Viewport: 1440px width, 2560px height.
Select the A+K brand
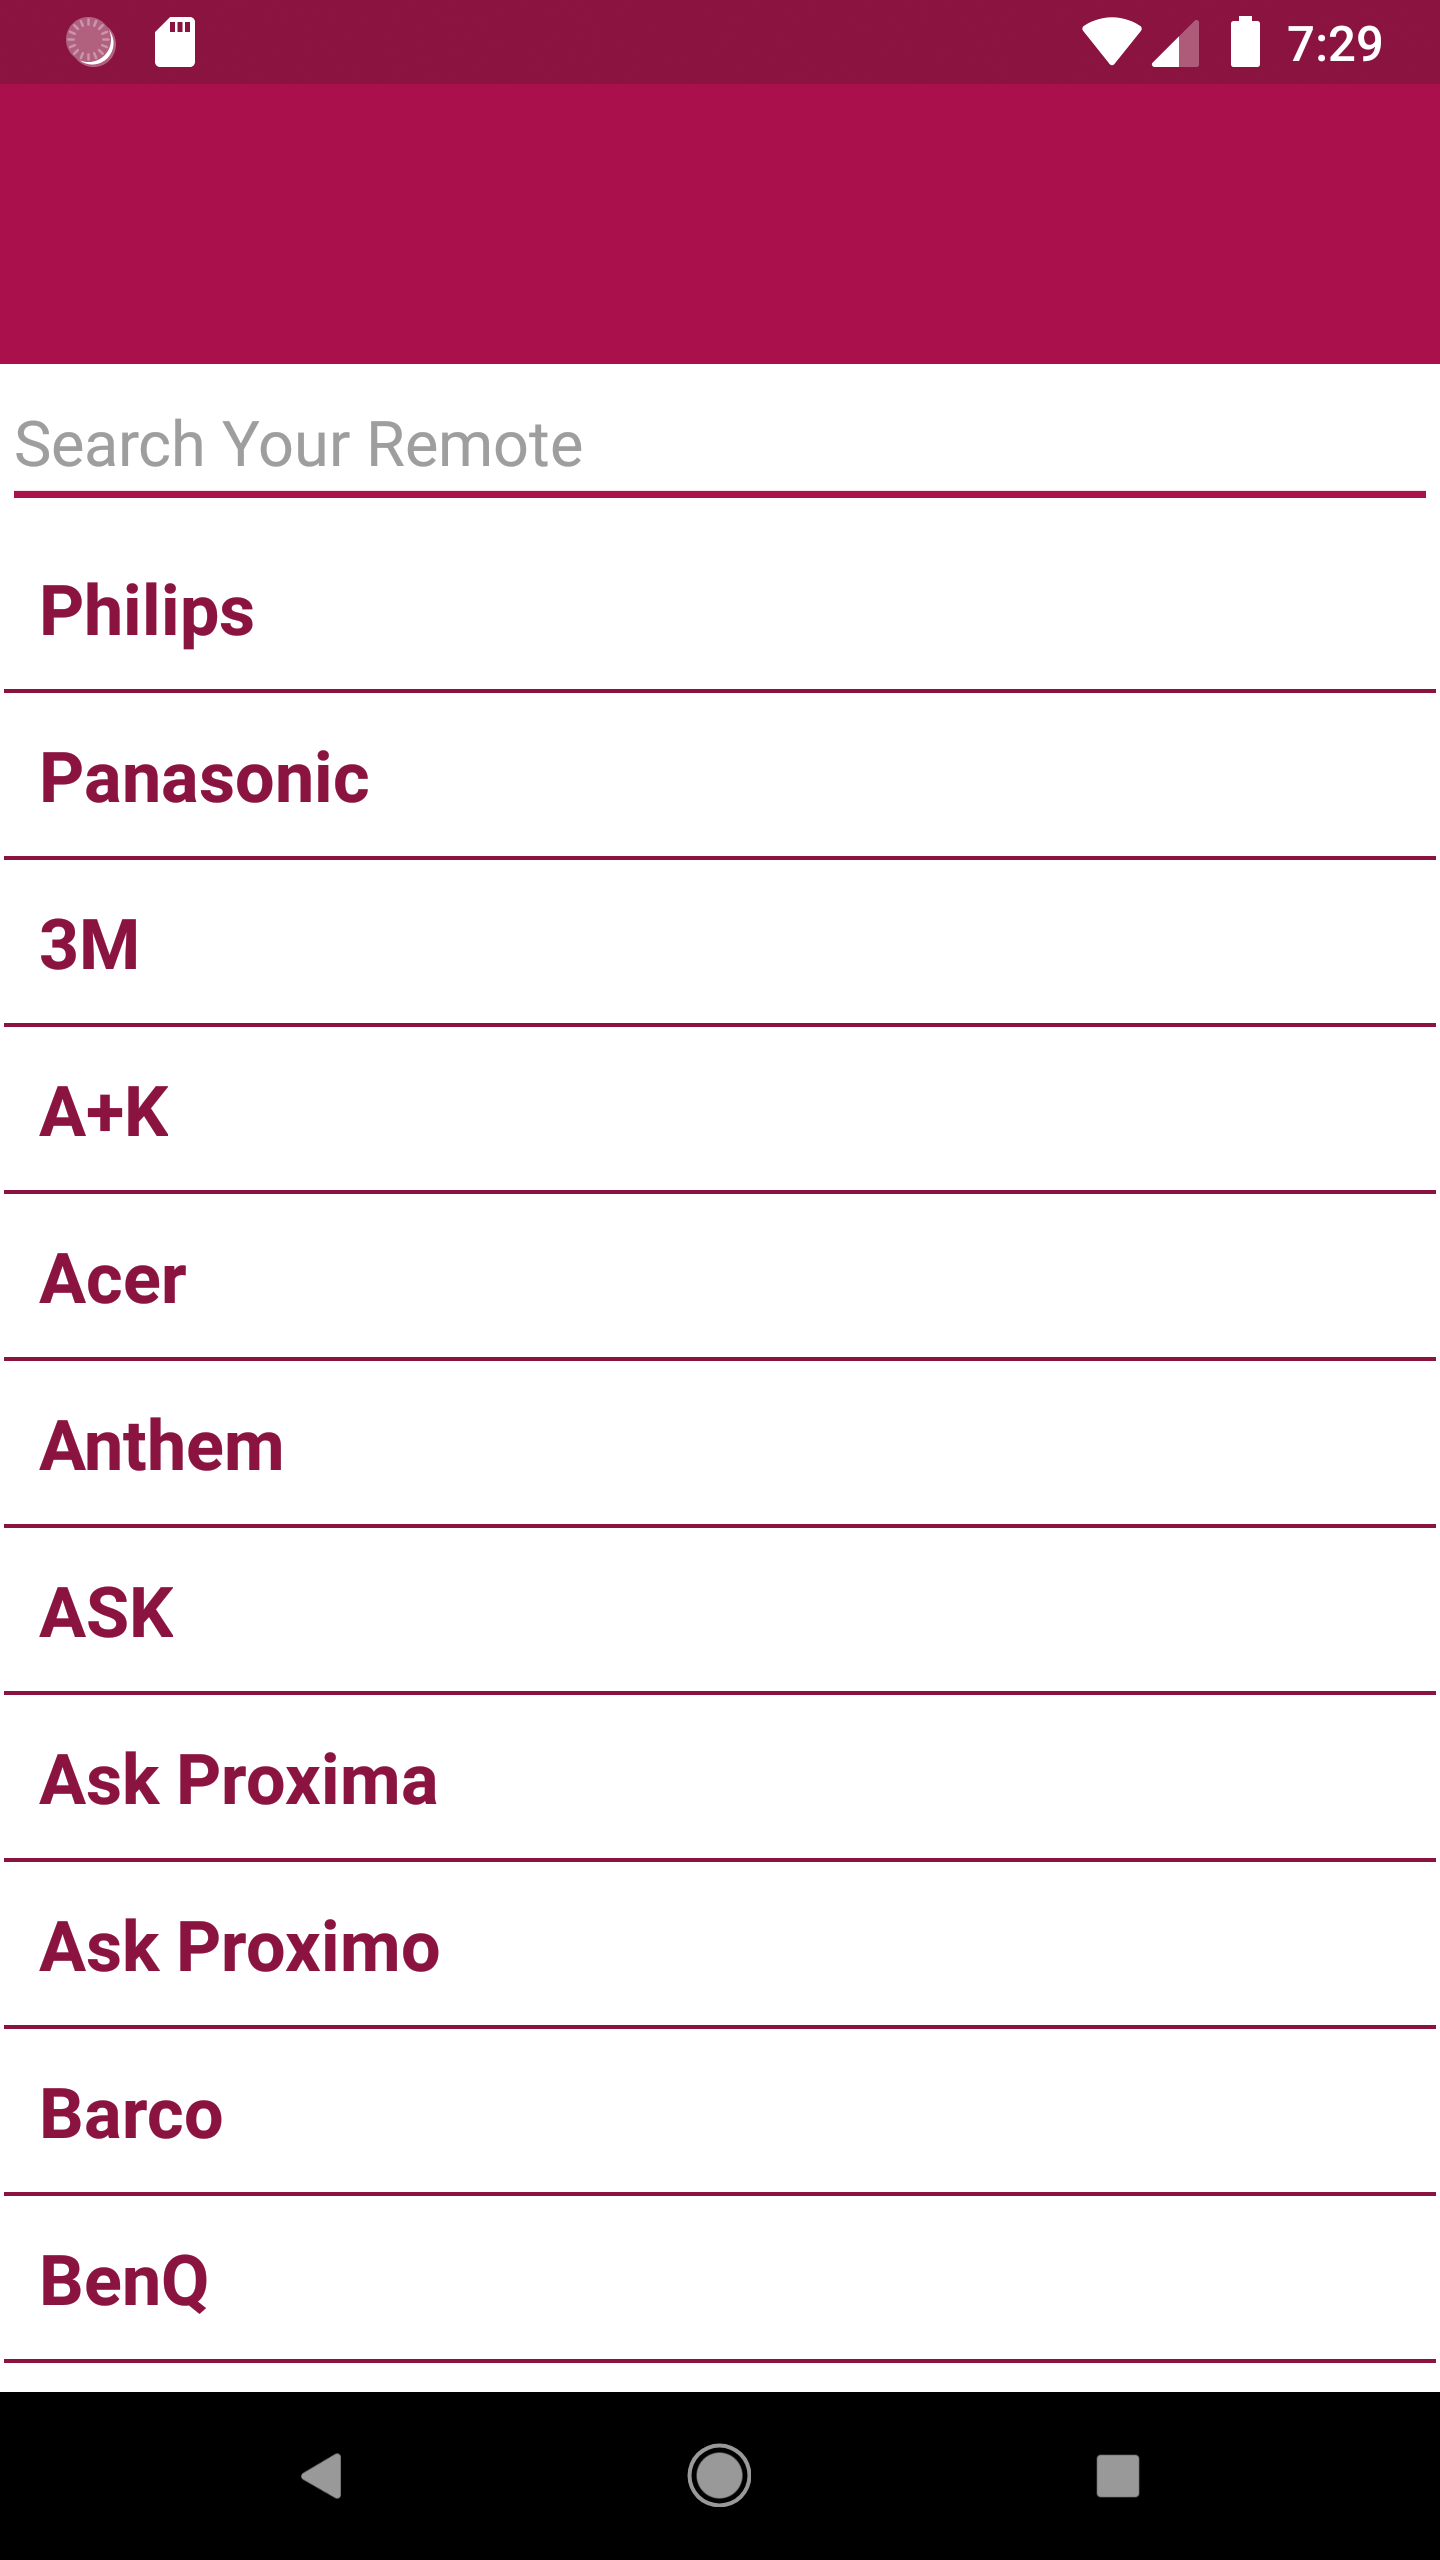pyautogui.click(x=720, y=1112)
